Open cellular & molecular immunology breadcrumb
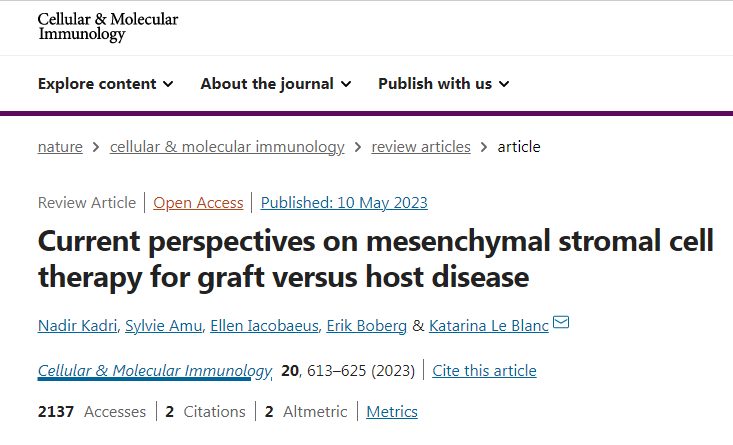The image size is (733, 445). (227, 147)
